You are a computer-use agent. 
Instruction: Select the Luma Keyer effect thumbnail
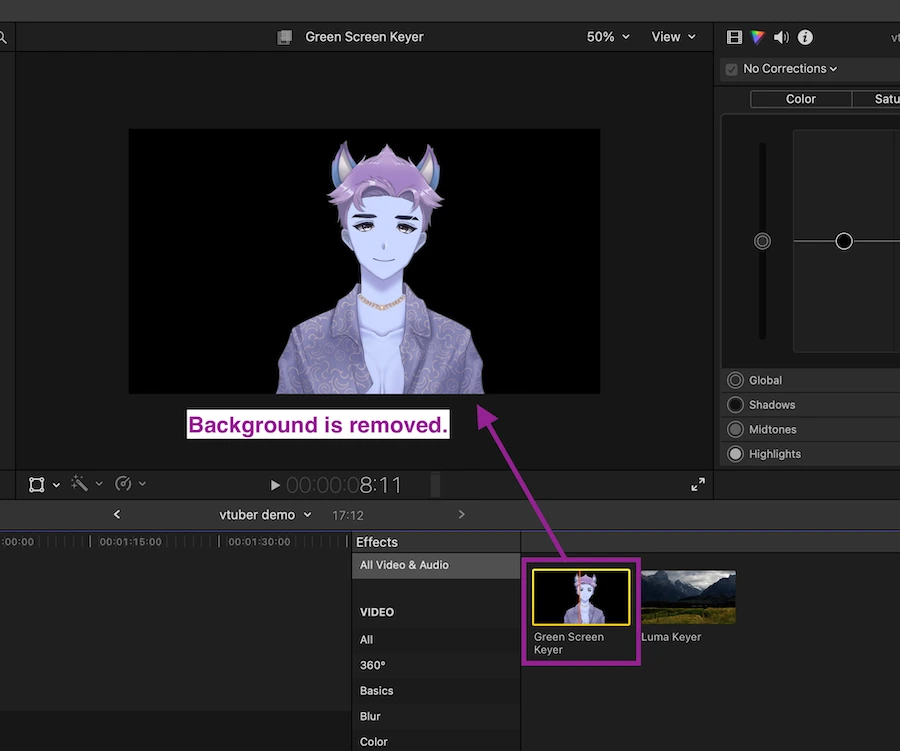pos(688,597)
